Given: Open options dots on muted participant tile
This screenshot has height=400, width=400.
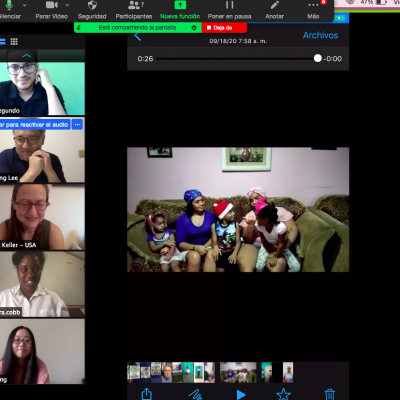Looking at the screenshot, I should (x=78, y=125).
